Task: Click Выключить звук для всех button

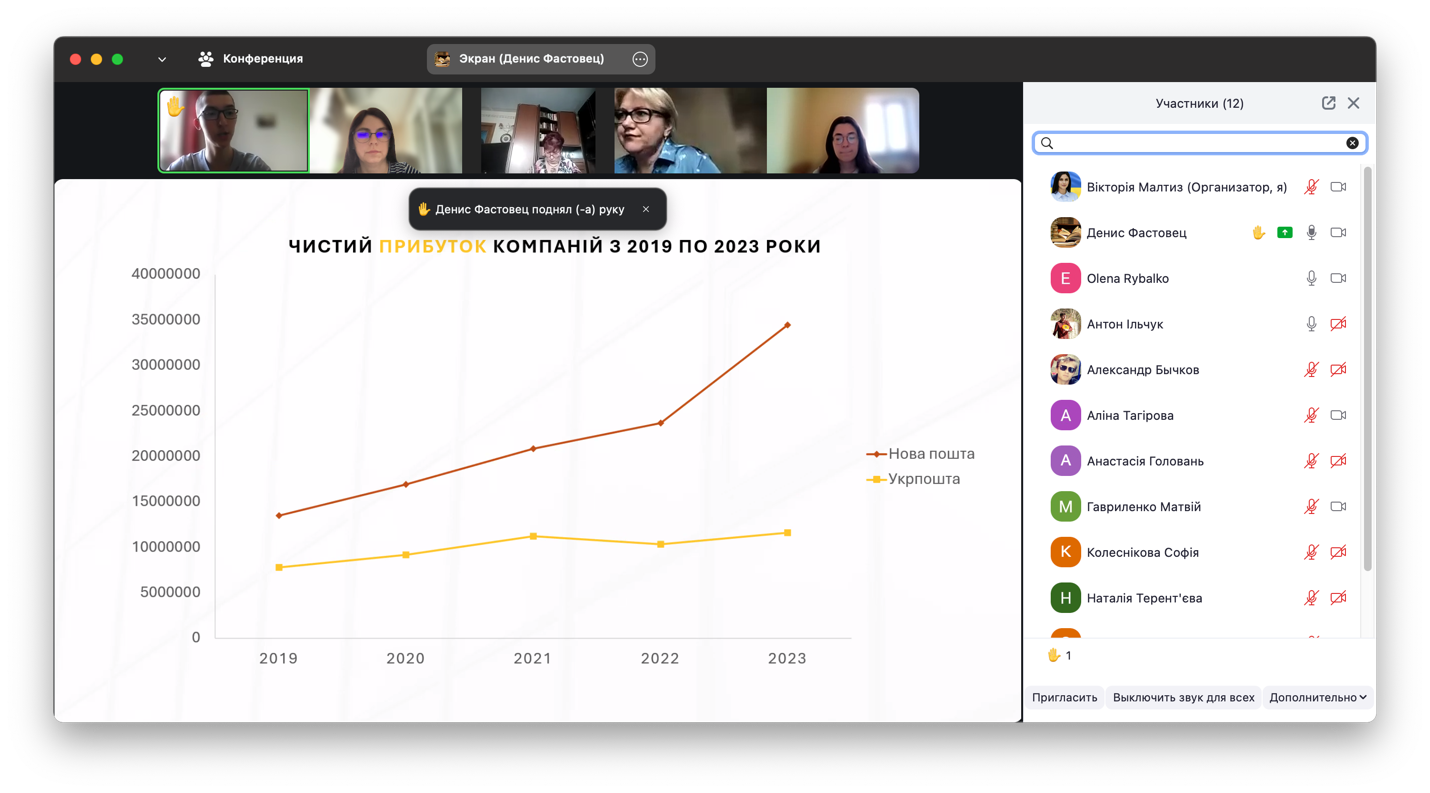Action: (1183, 698)
